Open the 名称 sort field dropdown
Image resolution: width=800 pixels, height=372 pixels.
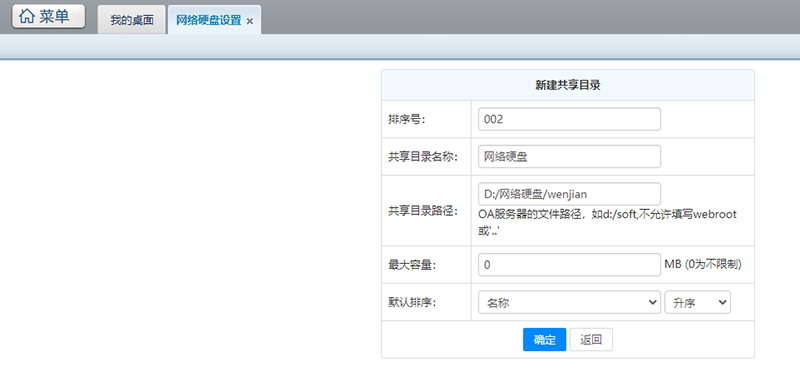(x=569, y=302)
